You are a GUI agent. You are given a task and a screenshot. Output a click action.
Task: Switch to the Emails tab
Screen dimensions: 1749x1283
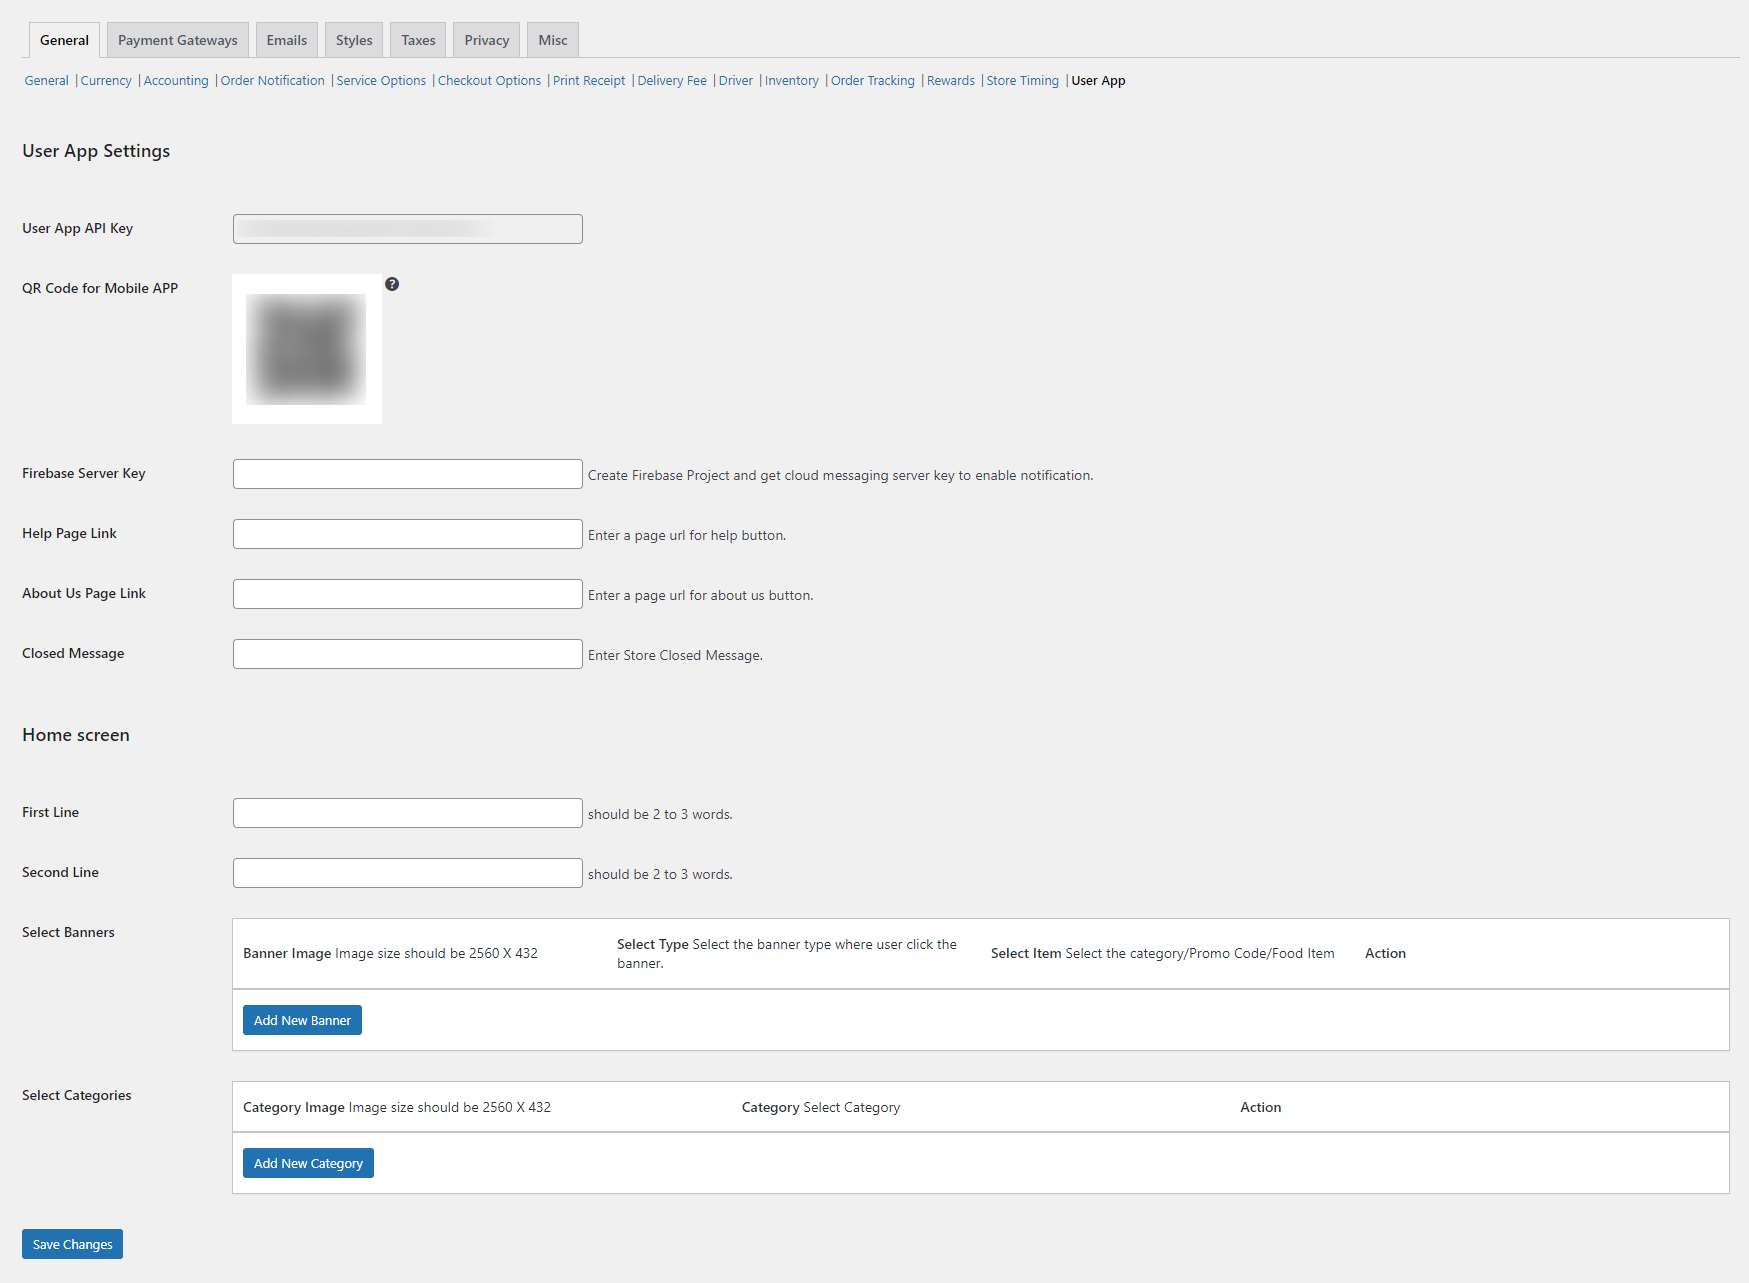point(287,40)
